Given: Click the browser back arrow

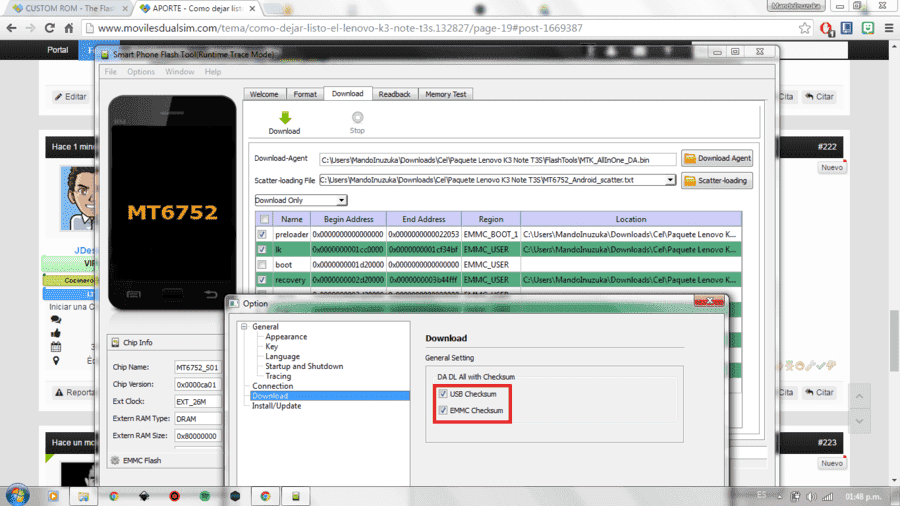Looking at the screenshot, I should pyautogui.click(x=11, y=28).
